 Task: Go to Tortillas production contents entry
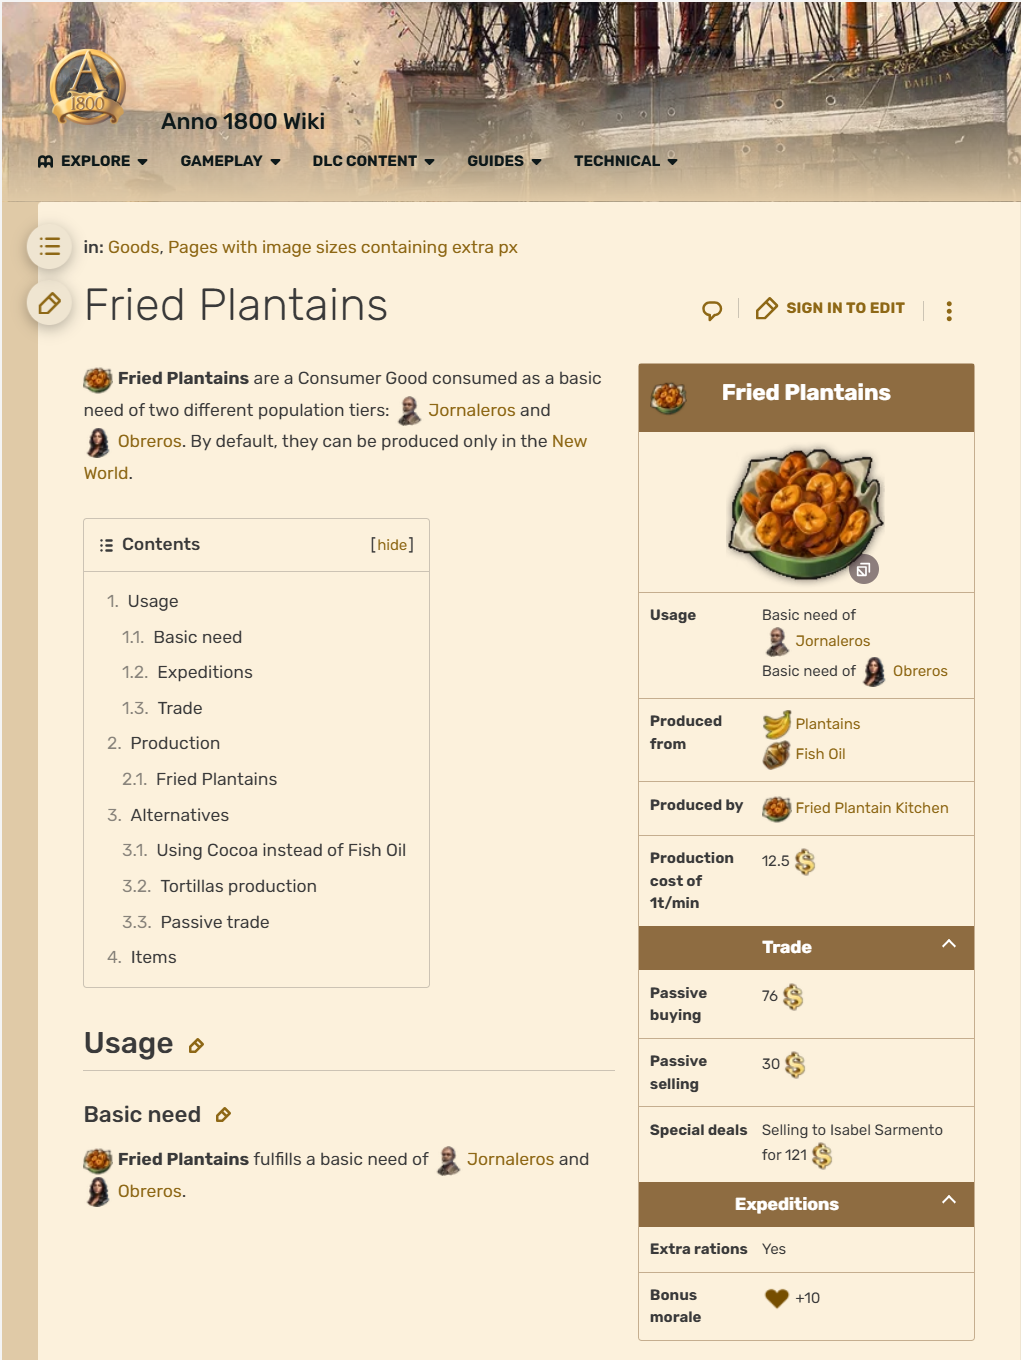point(238,886)
